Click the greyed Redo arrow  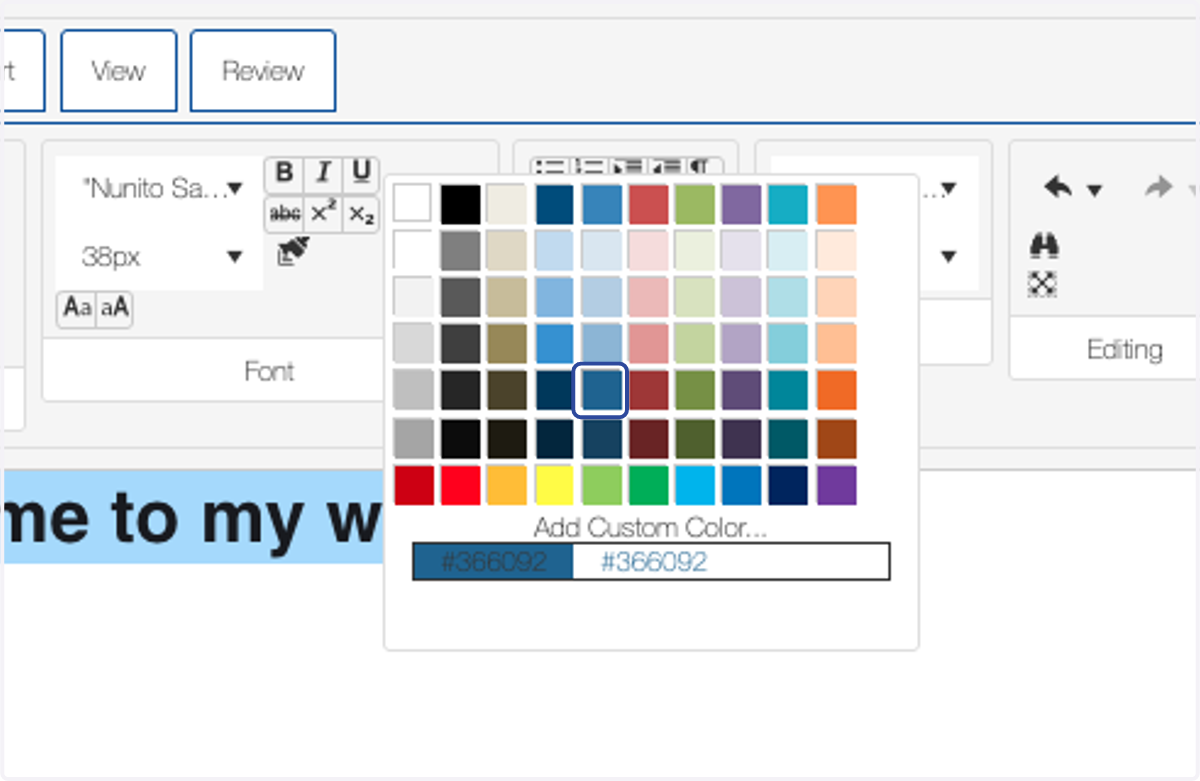[1158, 187]
